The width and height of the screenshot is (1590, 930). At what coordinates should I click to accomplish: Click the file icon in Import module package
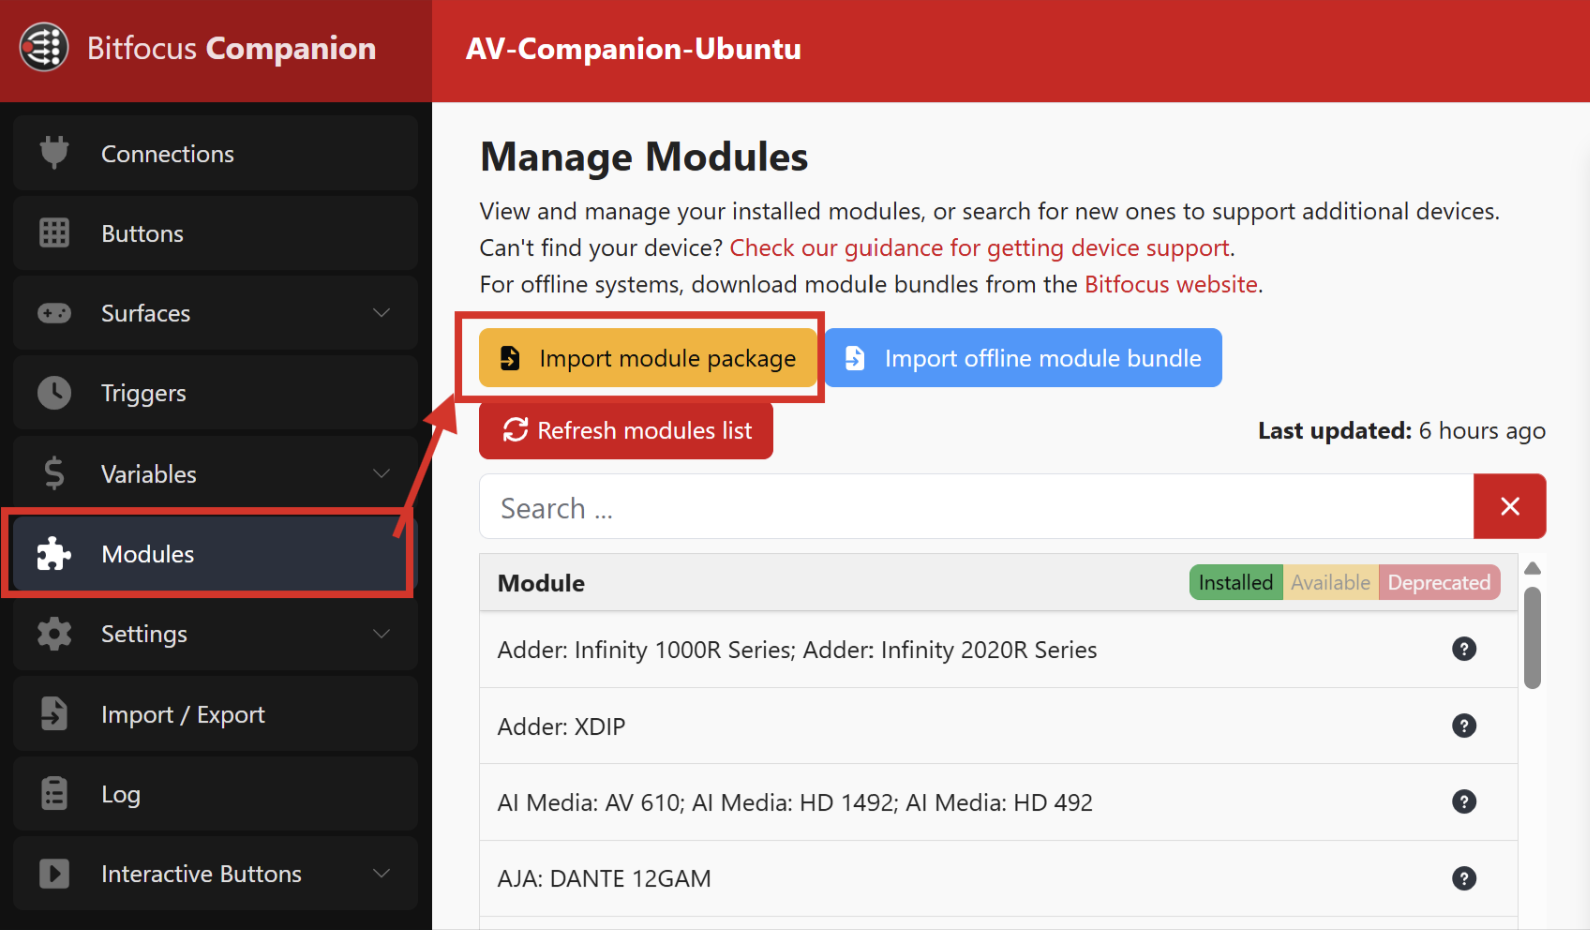tap(510, 358)
